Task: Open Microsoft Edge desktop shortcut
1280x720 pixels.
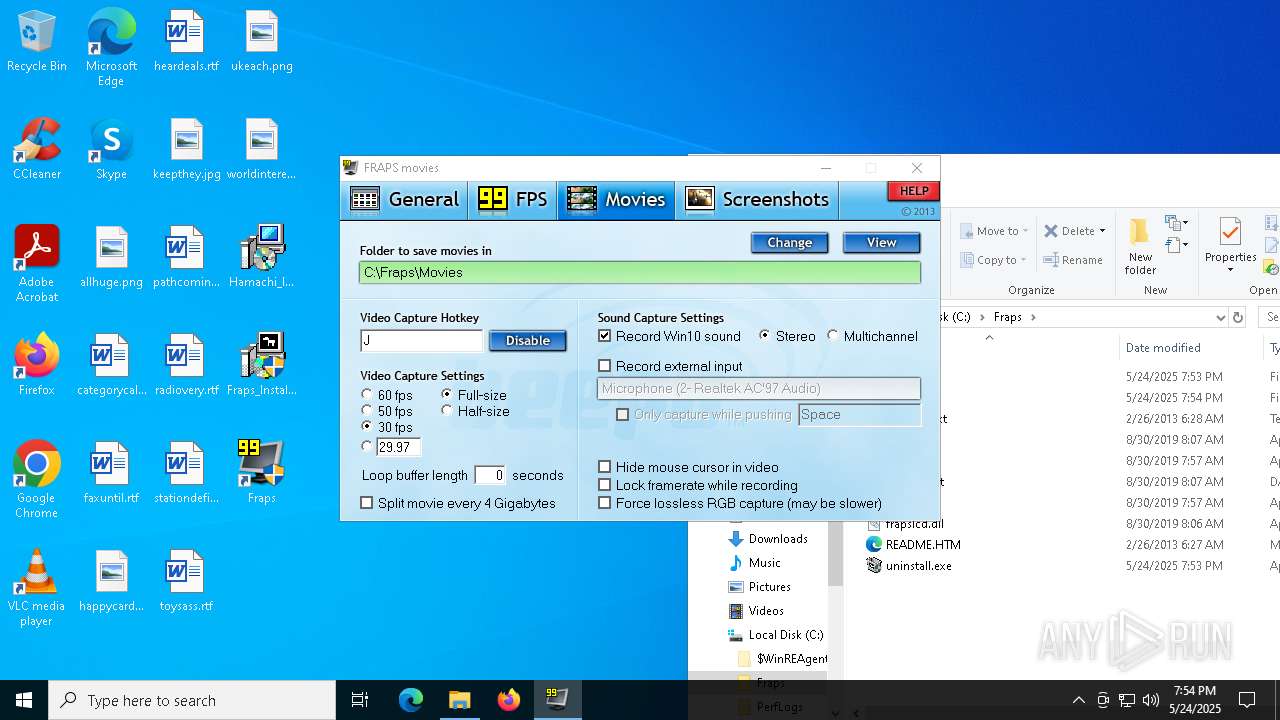Action: click(111, 48)
